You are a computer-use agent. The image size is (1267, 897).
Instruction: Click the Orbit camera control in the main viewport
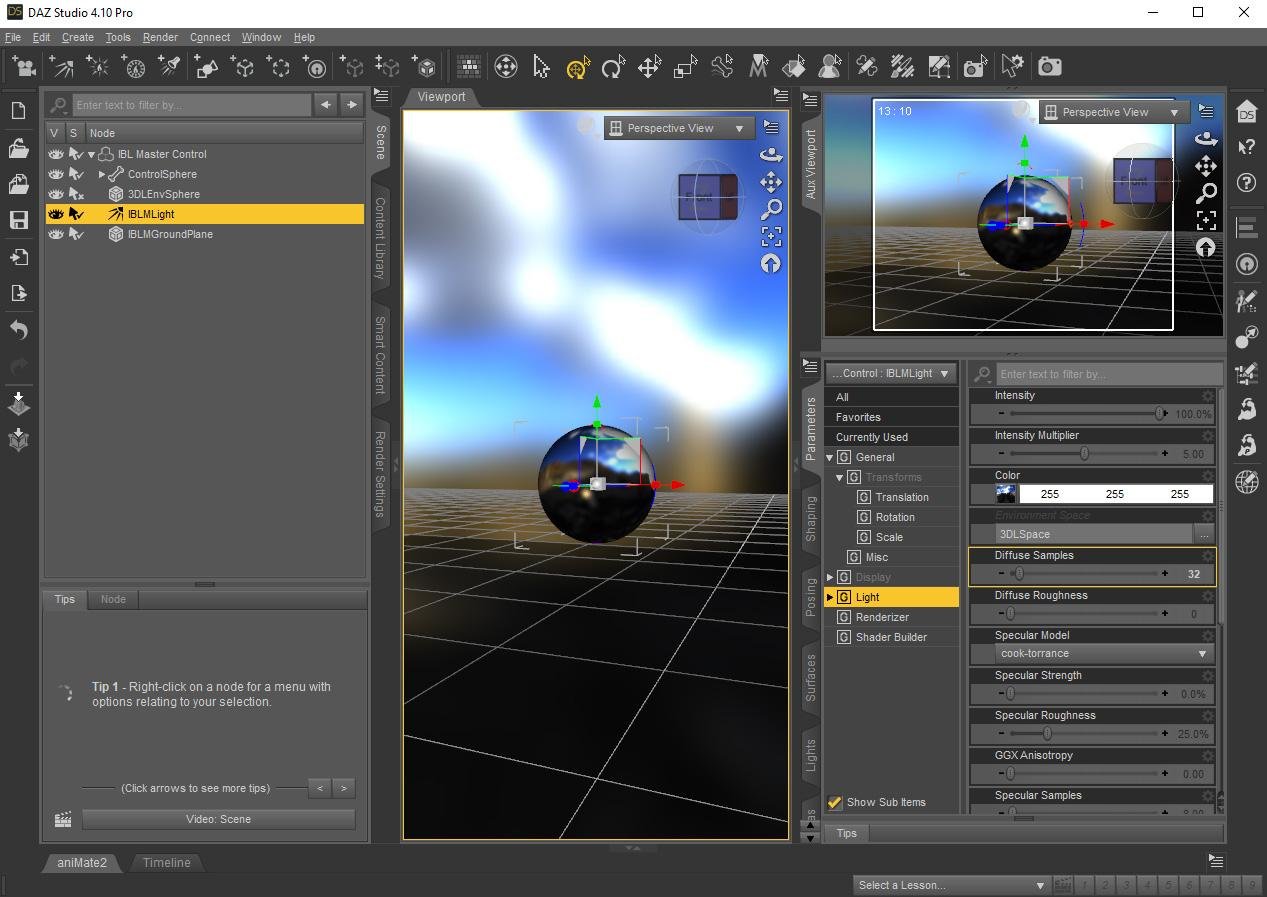pos(771,155)
